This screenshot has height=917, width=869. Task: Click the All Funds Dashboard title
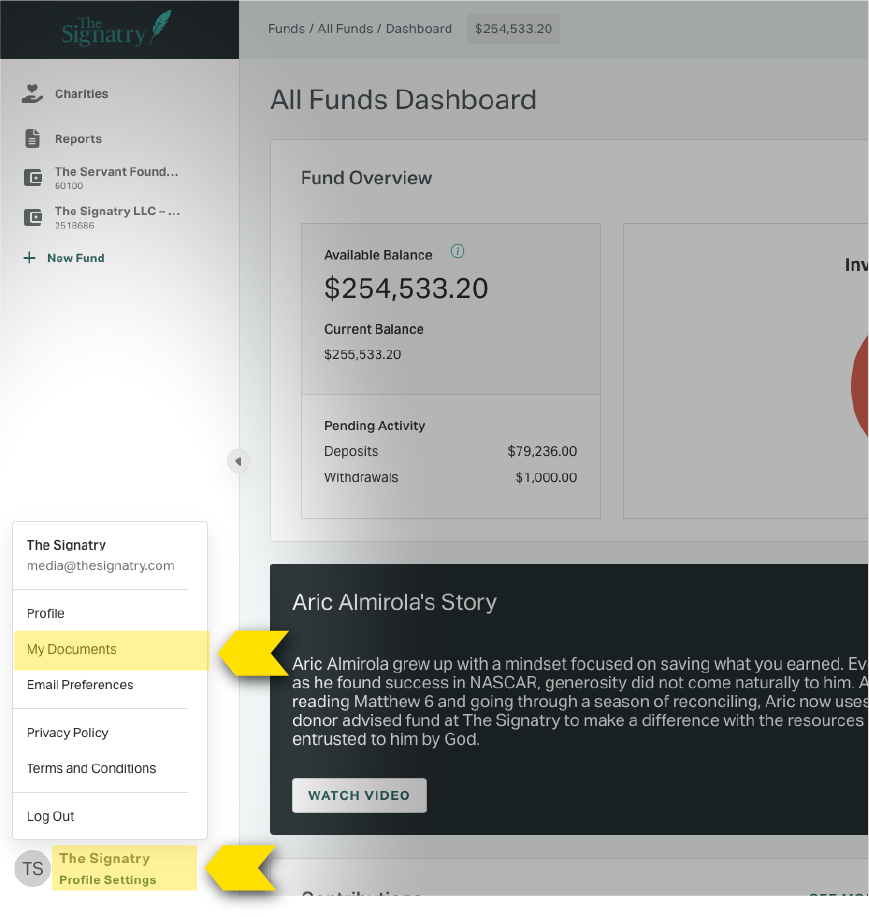pos(404,100)
